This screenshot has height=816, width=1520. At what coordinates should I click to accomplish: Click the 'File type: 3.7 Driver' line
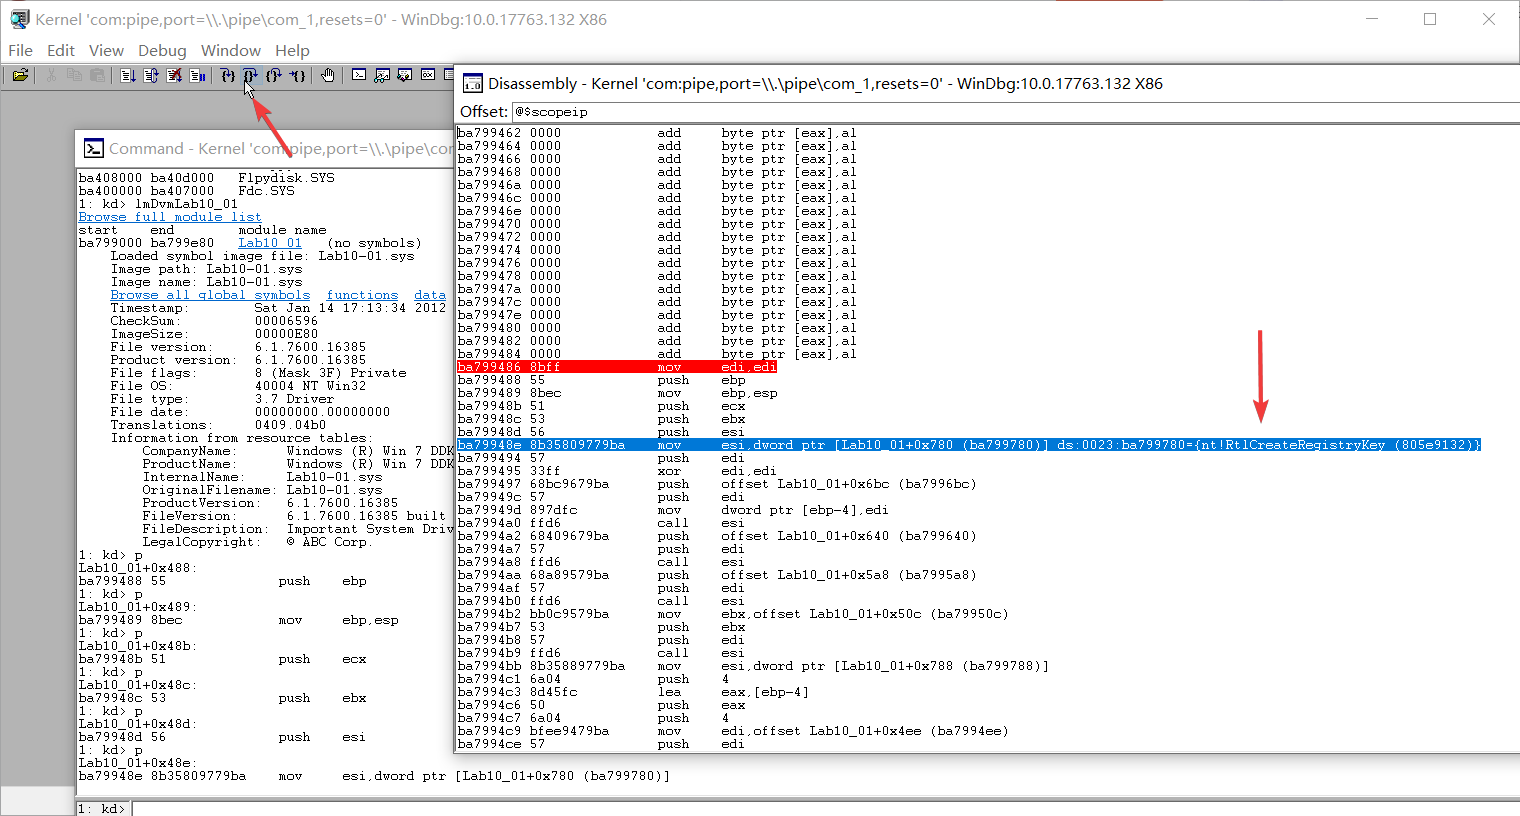pyautogui.click(x=222, y=399)
